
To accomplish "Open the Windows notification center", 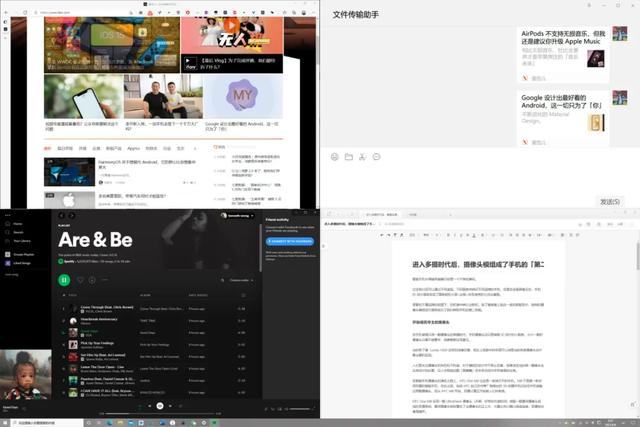I will 633,423.
